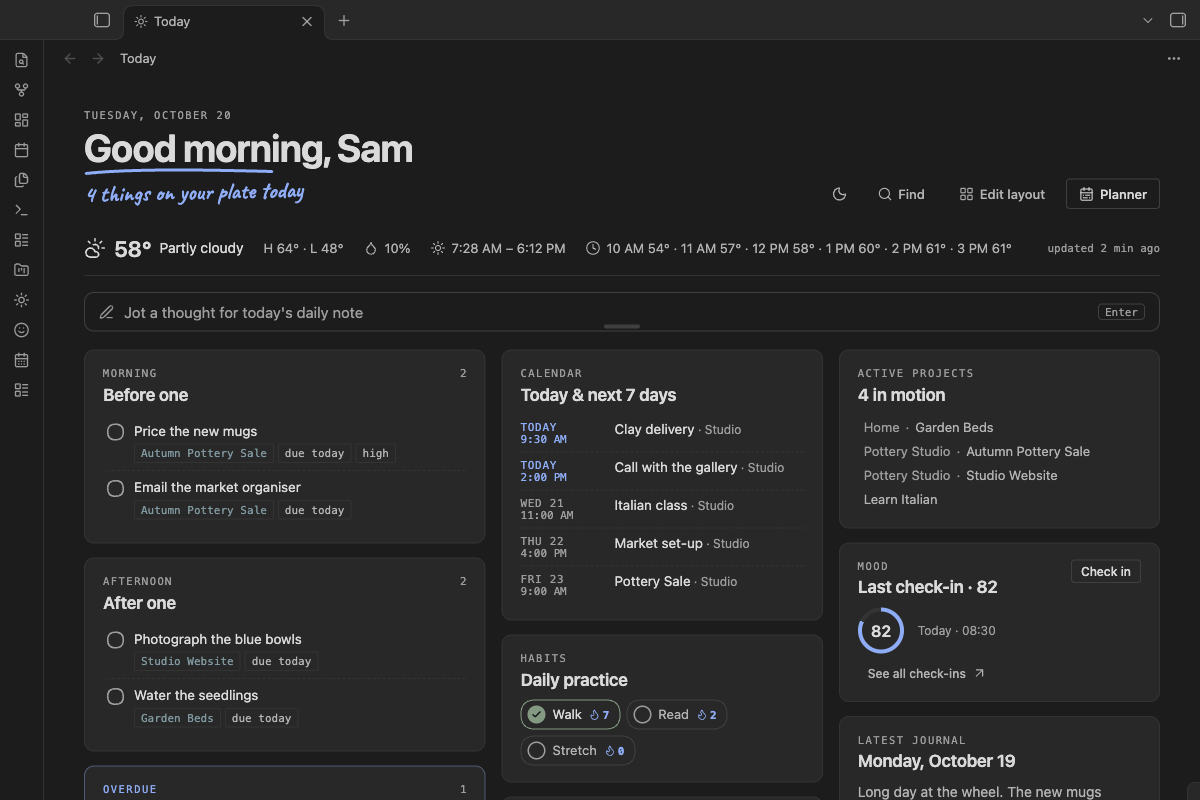Close the Today tab
Viewport: 1200px width, 800px height.
tap(307, 21)
